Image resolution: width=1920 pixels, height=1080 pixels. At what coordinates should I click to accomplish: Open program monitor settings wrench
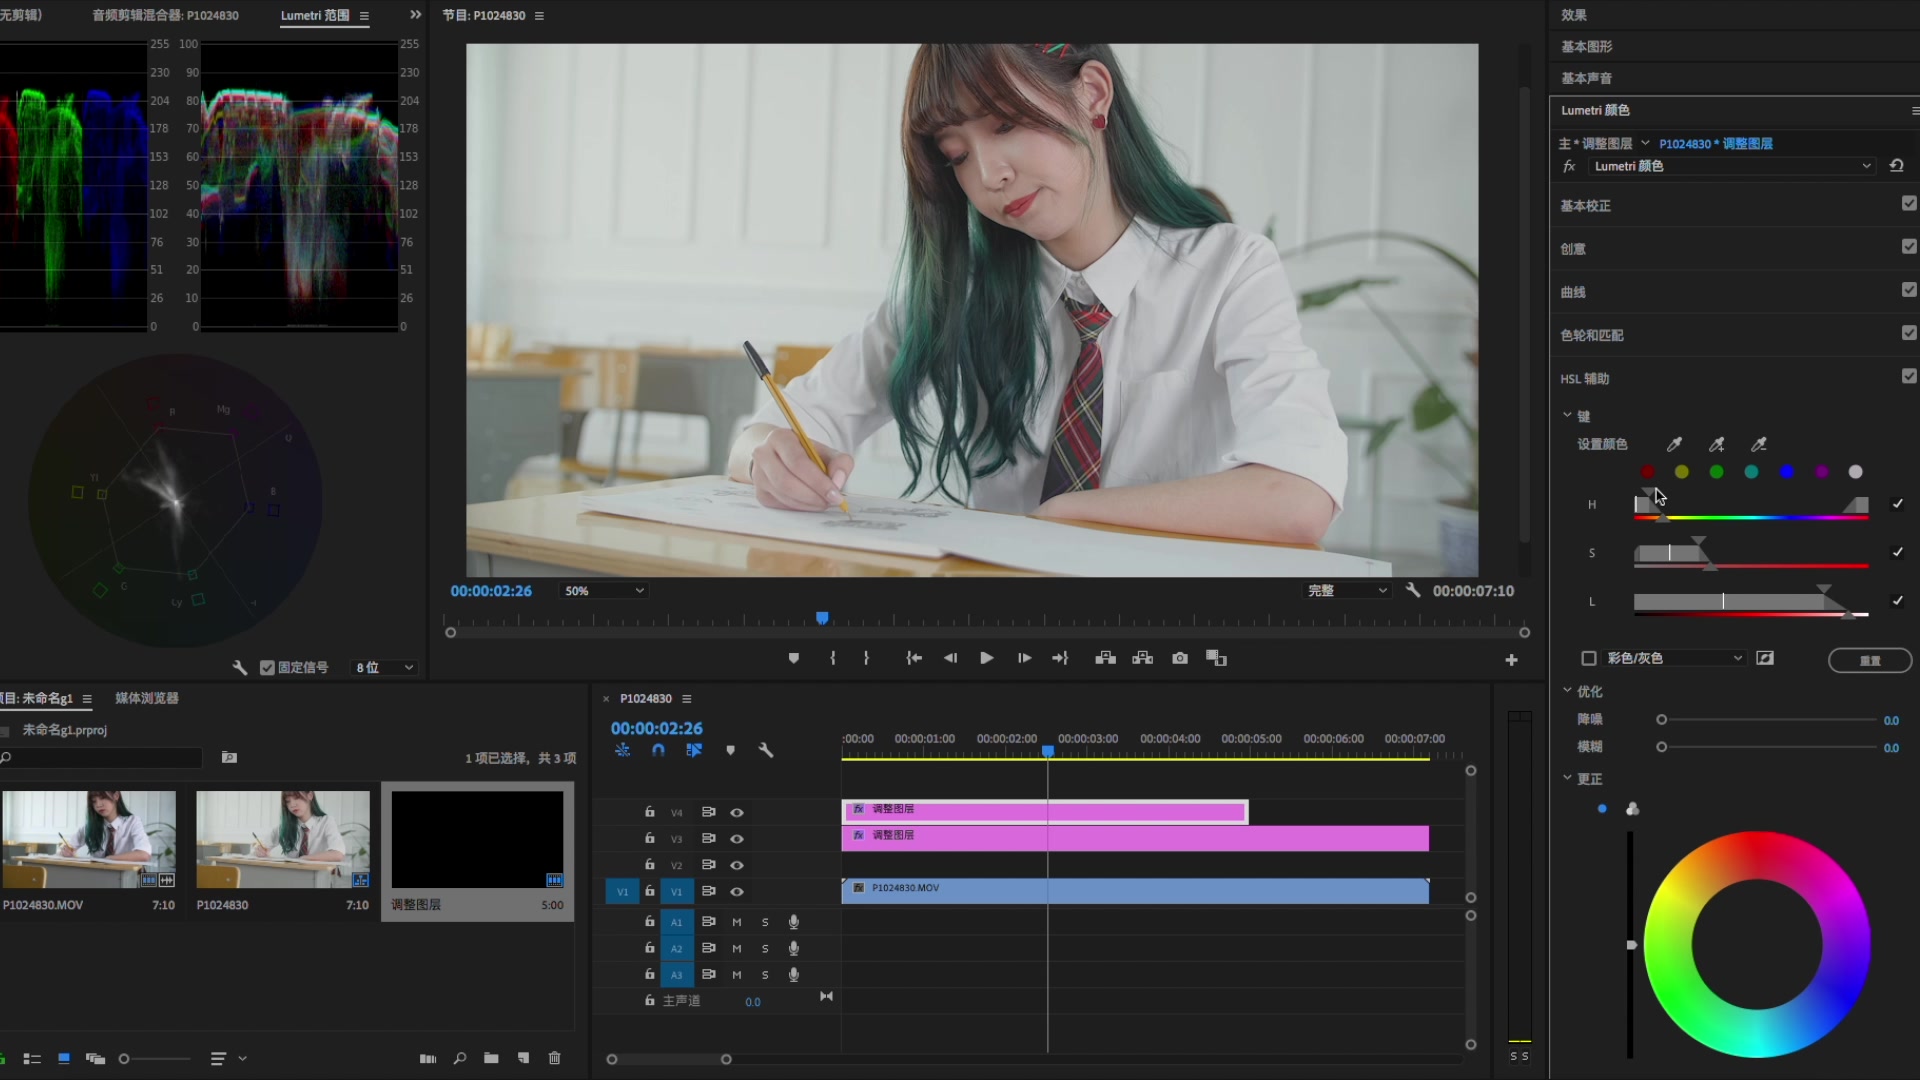click(x=1413, y=590)
